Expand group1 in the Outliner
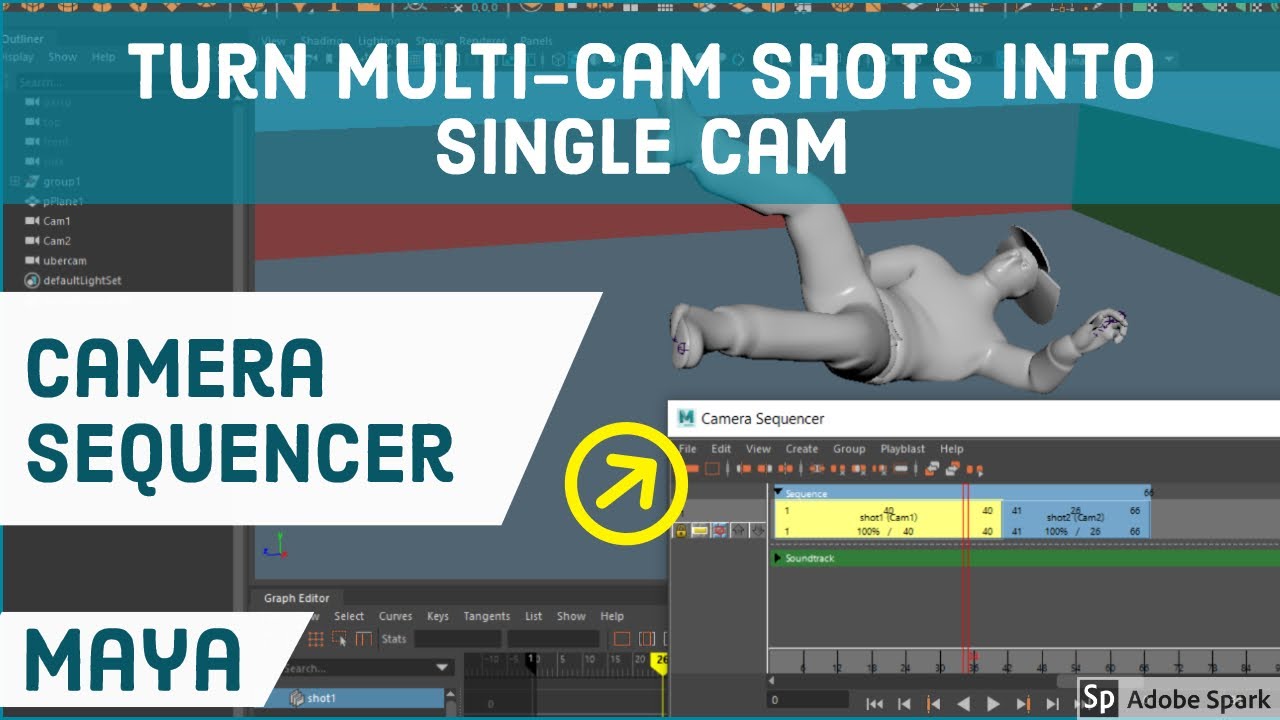 15,181
